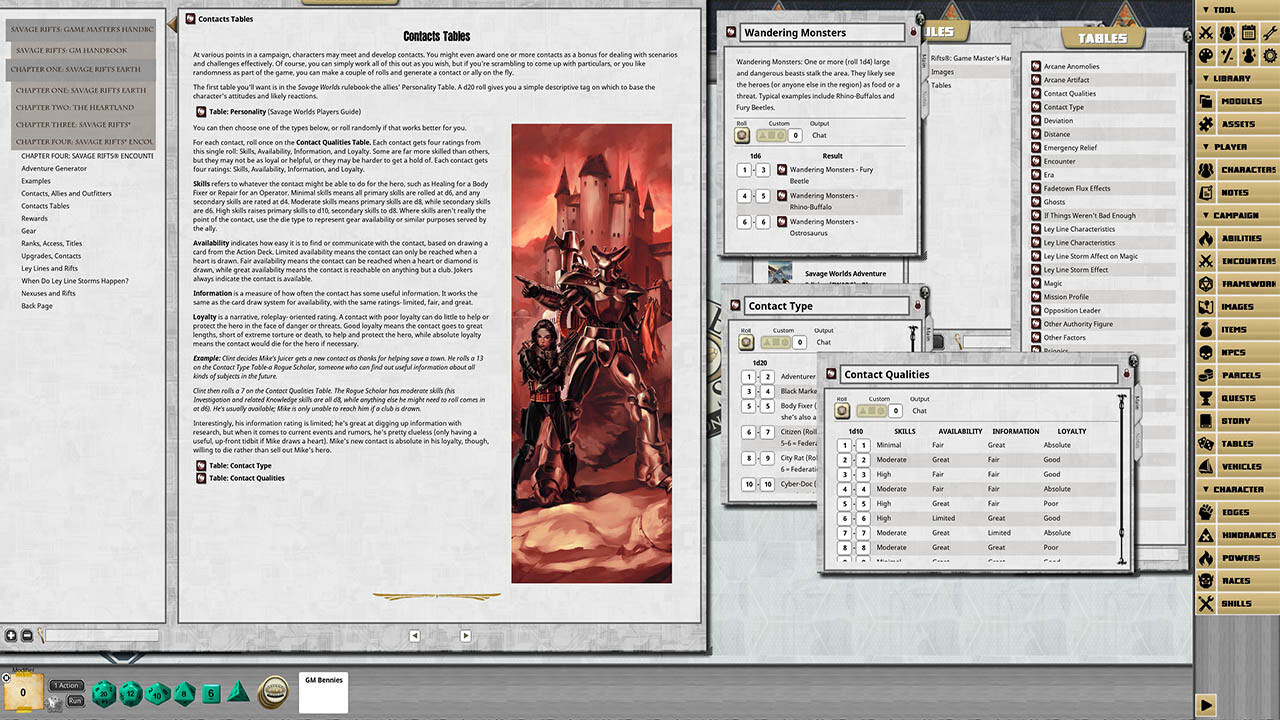Click the Run button
Screen dimensions: 1280x720
point(75,701)
